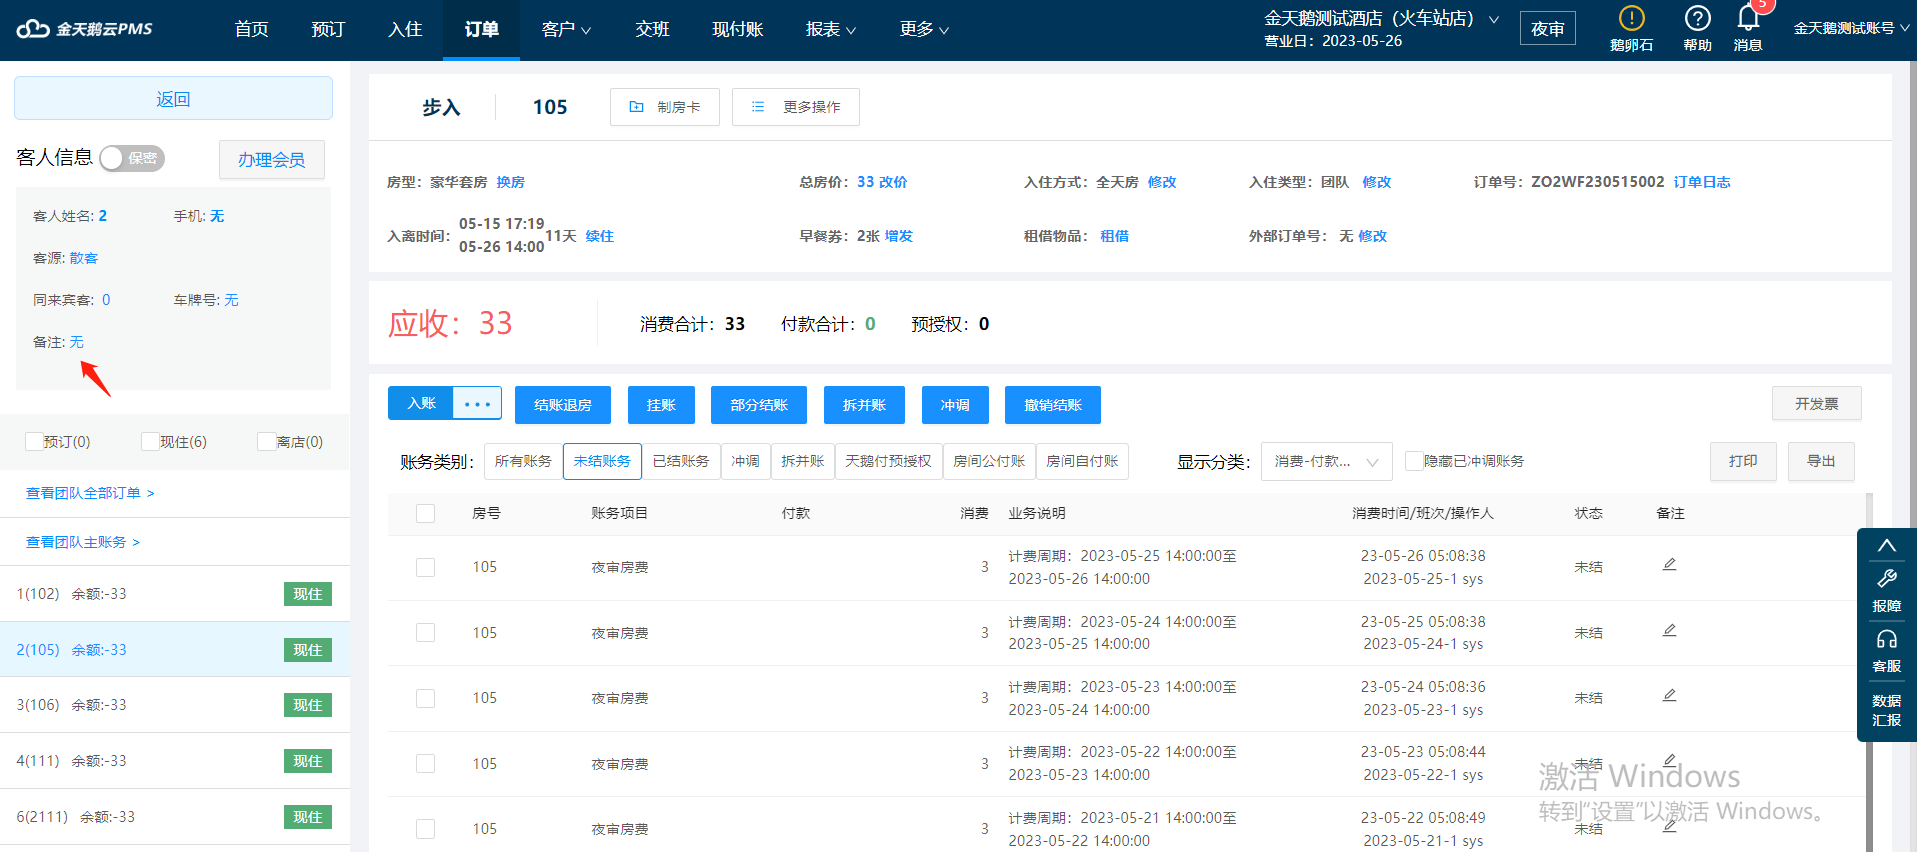The image size is (1917, 852).
Task: Toggle the 保密 guest info switch
Action: point(132,158)
